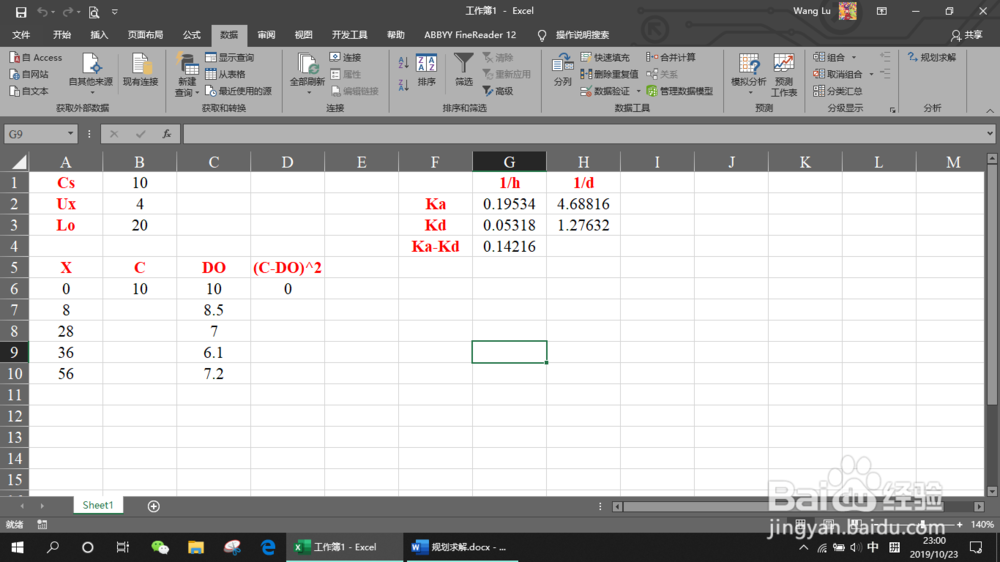Click Subtotal (分类汇总)
Screen dimensions: 1000x562
click(x=838, y=91)
